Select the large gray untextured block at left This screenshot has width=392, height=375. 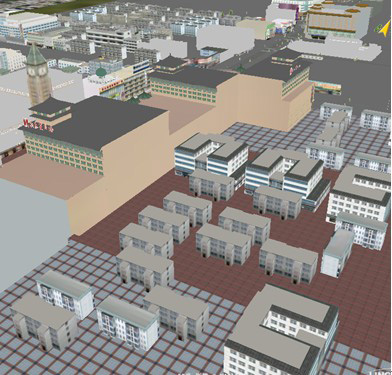pyautogui.click(x=32, y=233)
